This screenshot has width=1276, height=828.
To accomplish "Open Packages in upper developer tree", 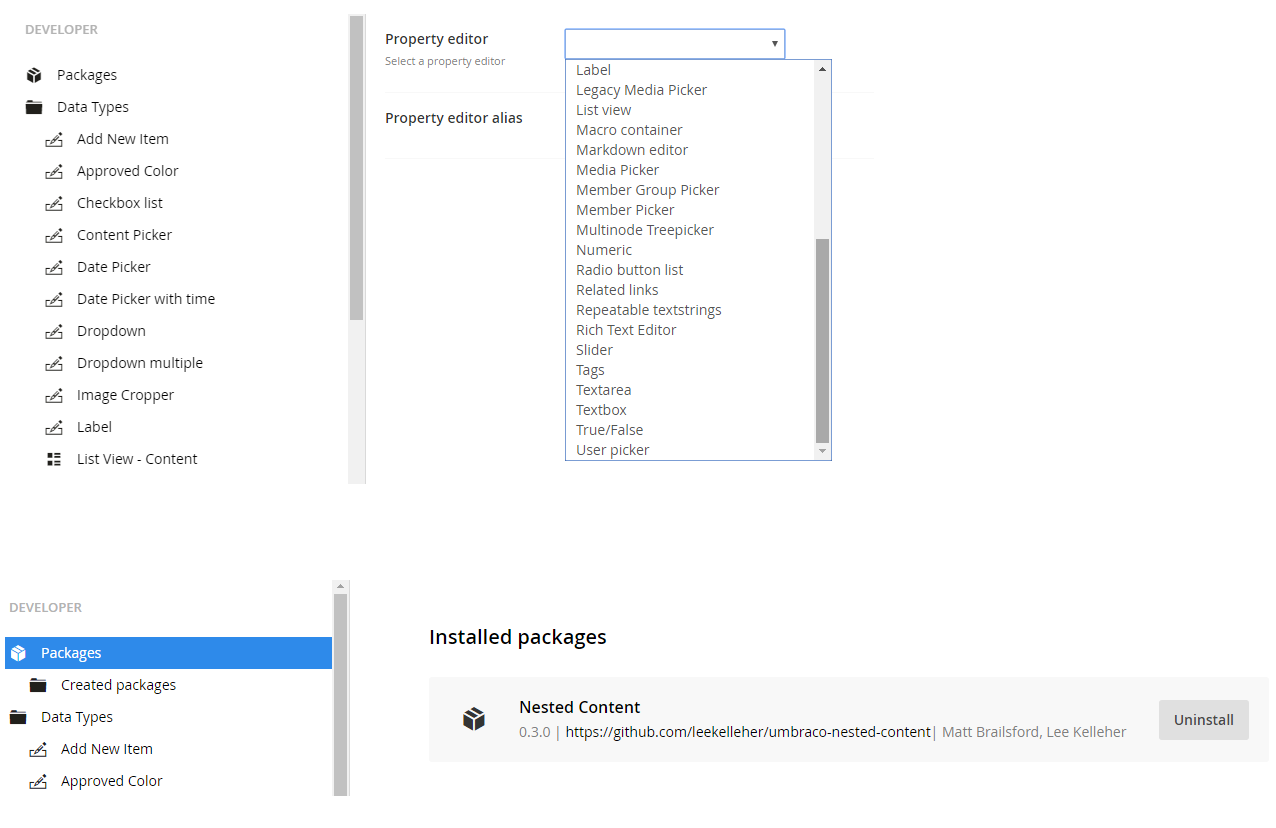I will [87, 75].
